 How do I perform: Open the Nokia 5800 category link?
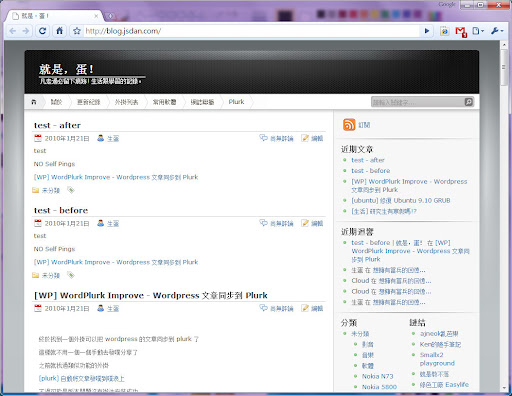[379, 387]
